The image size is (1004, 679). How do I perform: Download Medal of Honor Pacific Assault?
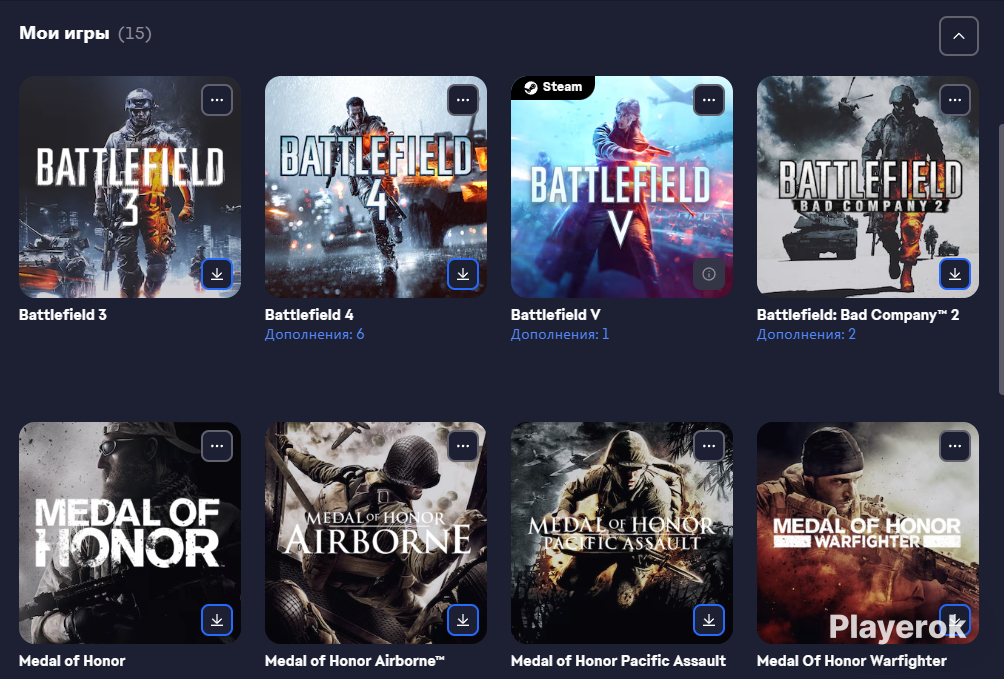[709, 620]
